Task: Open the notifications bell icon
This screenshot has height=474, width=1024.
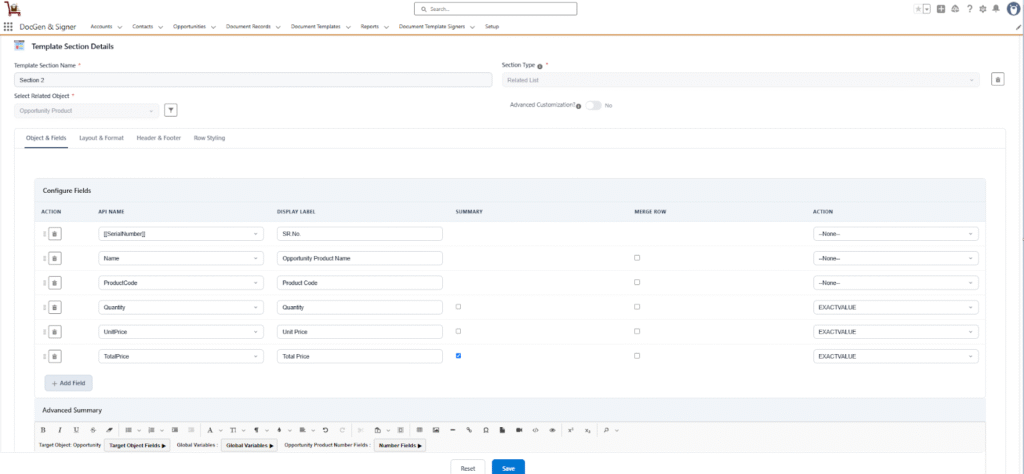Action: 995,9
